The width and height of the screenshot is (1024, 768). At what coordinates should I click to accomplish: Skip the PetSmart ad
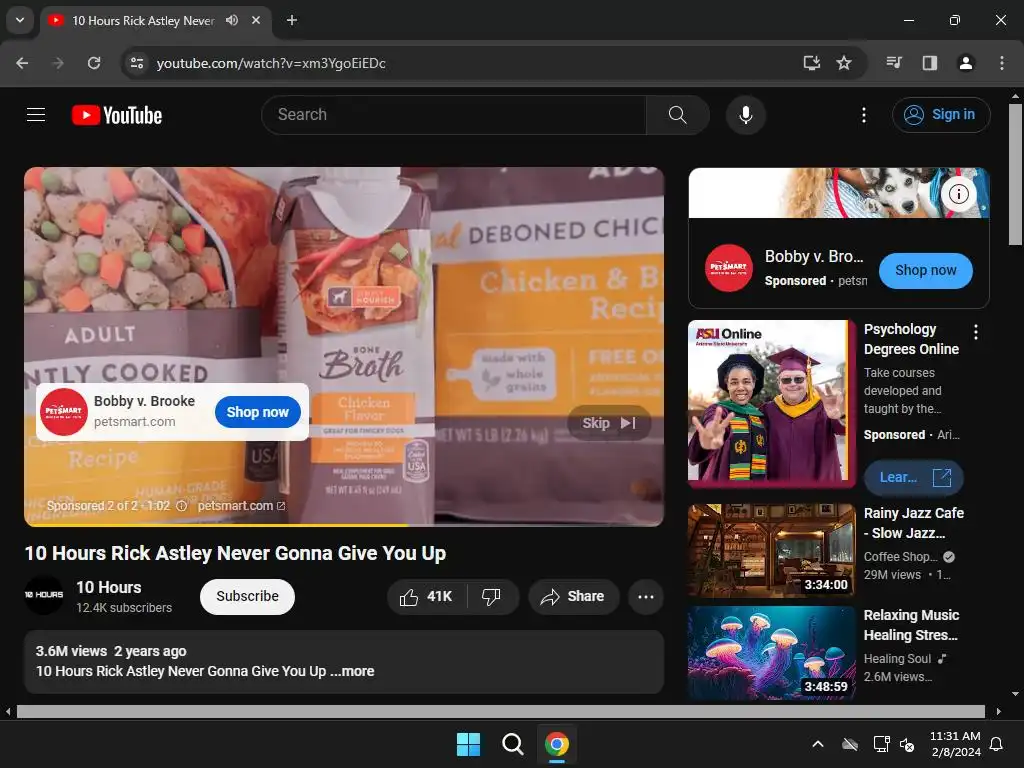609,423
